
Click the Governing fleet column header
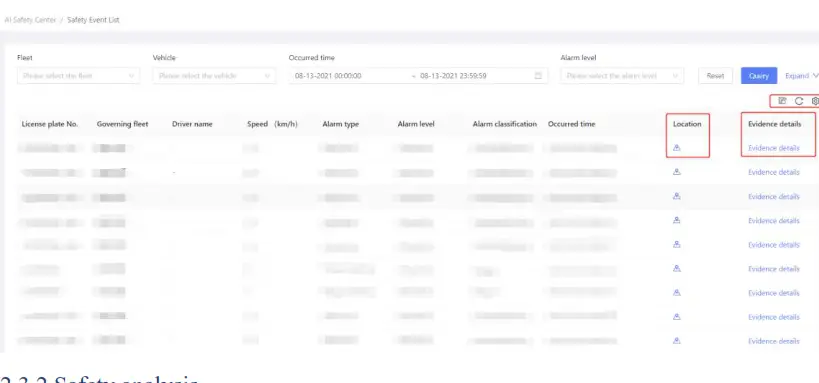point(122,124)
